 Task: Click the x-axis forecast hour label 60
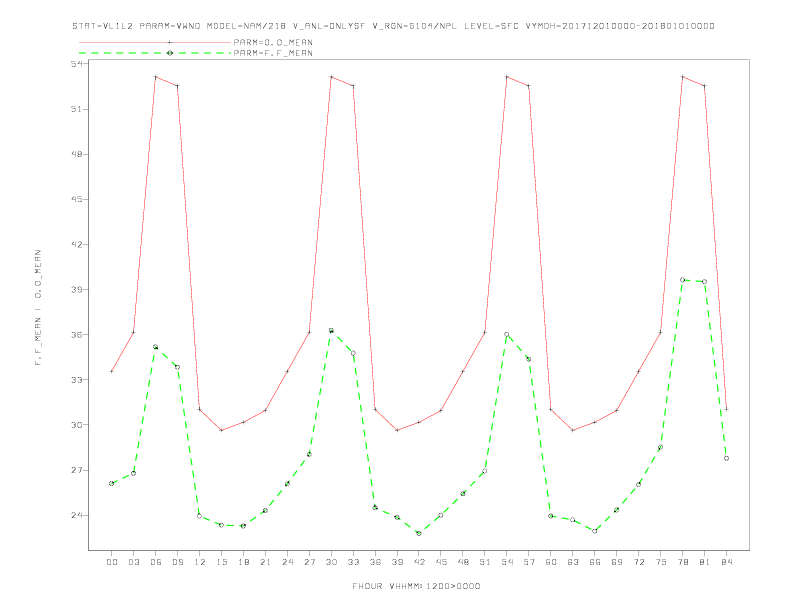551,562
